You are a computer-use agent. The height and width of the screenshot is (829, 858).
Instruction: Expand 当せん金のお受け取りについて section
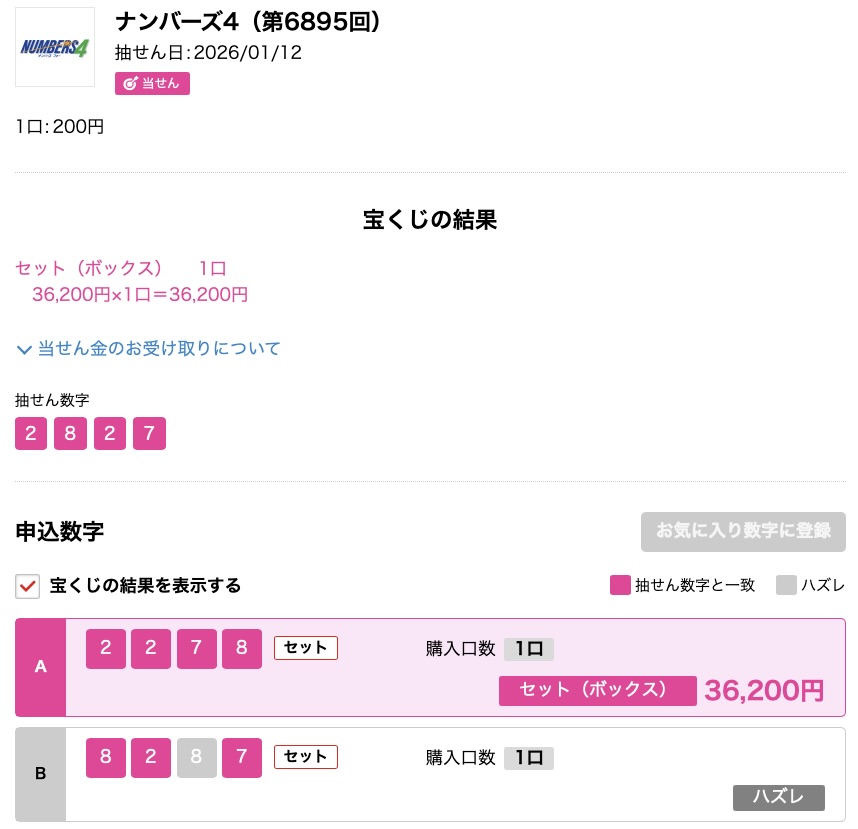click(159, 349)
